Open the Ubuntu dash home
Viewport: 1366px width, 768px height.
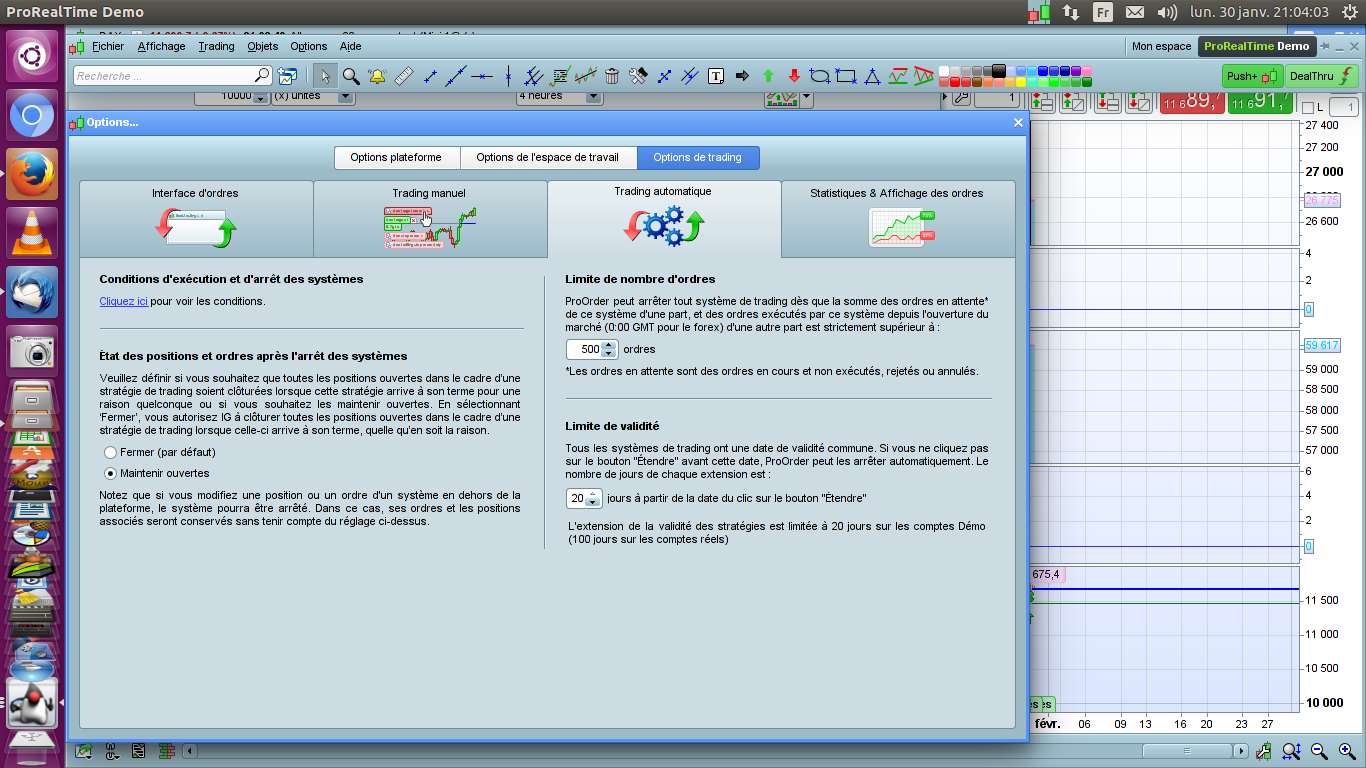(32, 57)
